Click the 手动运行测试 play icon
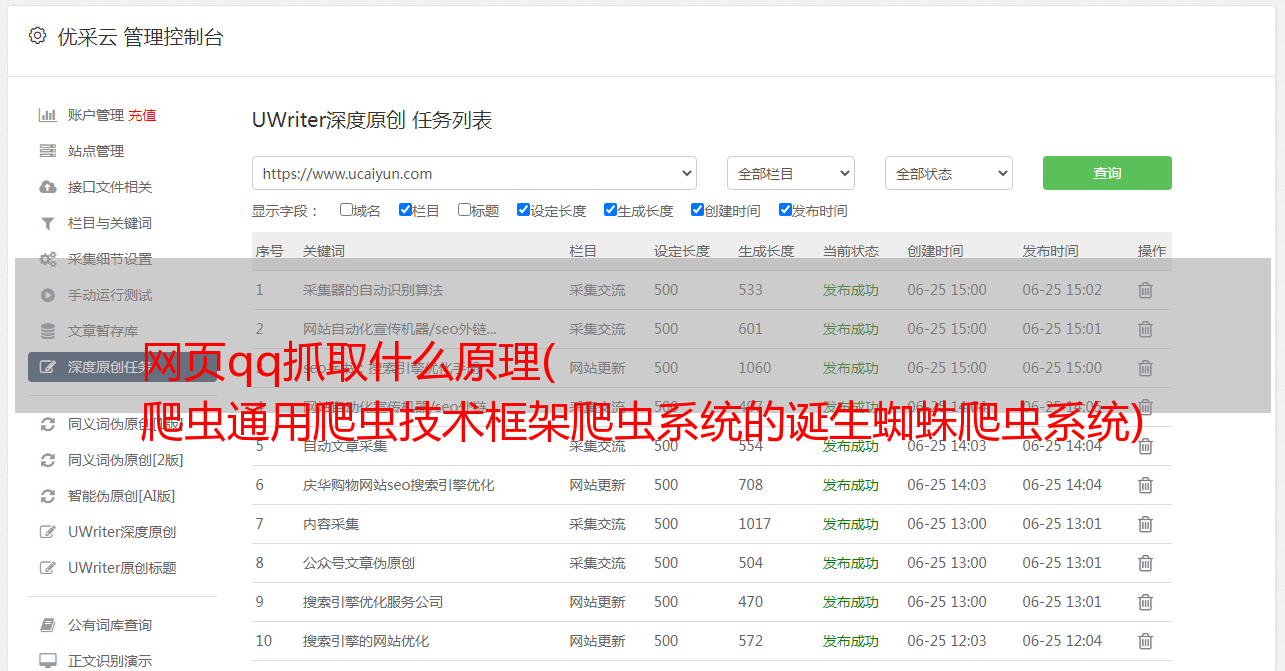 tap(47, 295)
